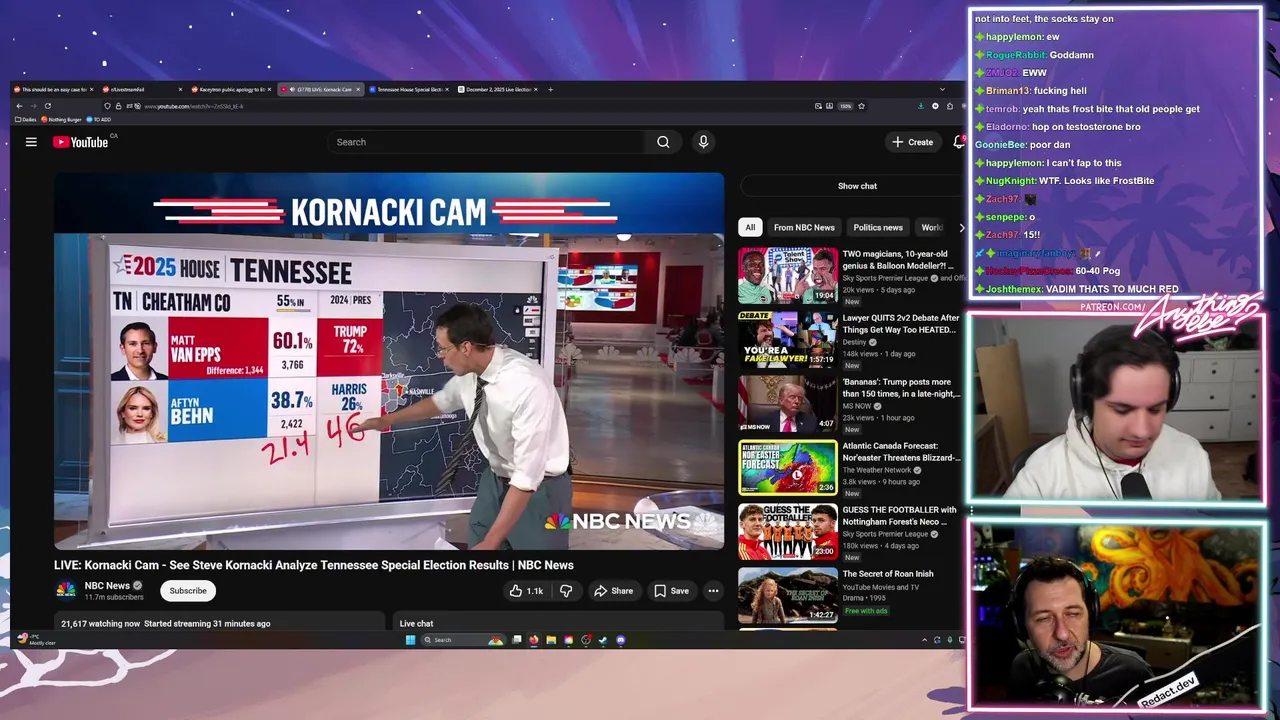Select the All filter chip
Image resolution: width=1280 pixels, height=720 pixels.
pos(750,227)
